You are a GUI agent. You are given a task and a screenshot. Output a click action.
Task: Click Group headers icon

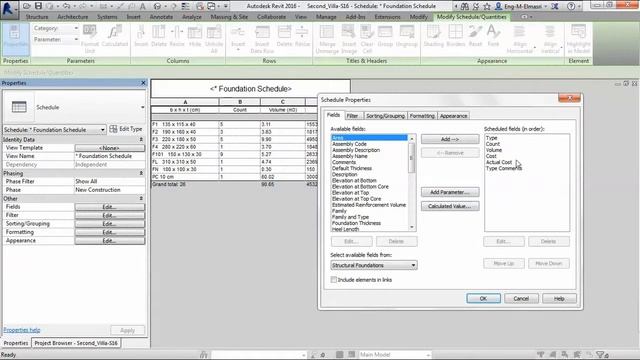(x=385, y=36)
